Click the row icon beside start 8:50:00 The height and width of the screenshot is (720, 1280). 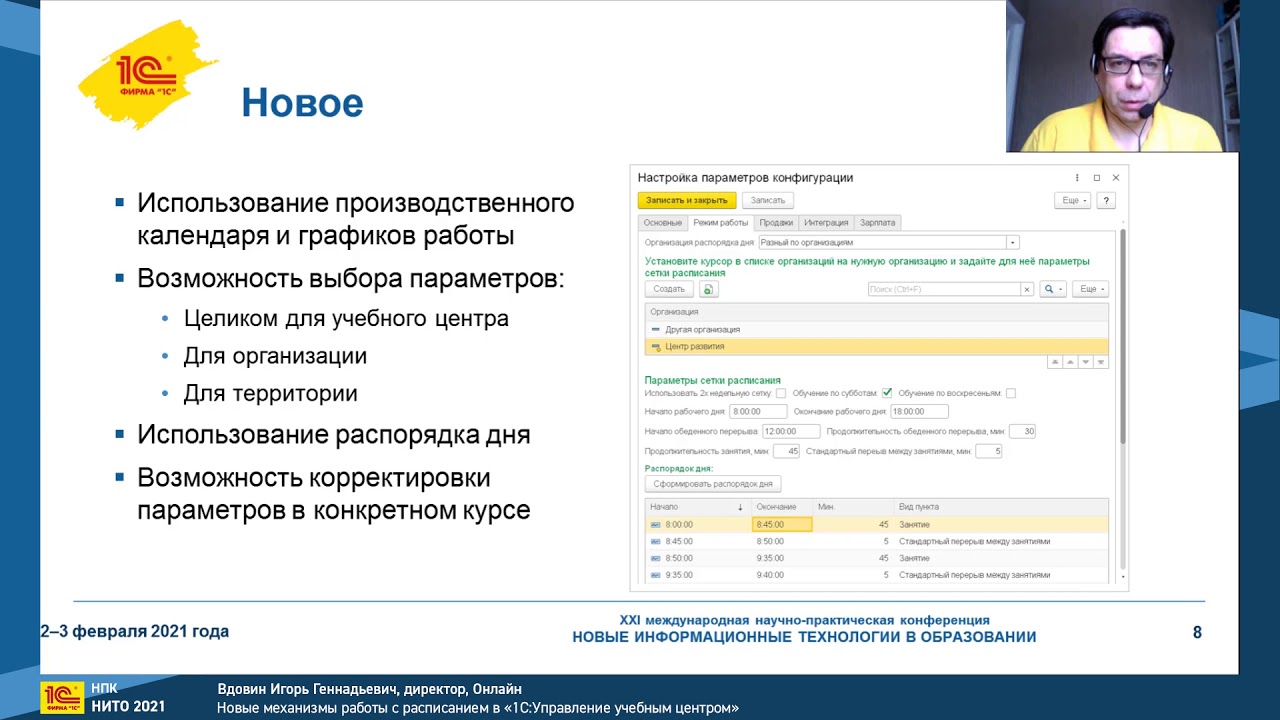[656, 558]
